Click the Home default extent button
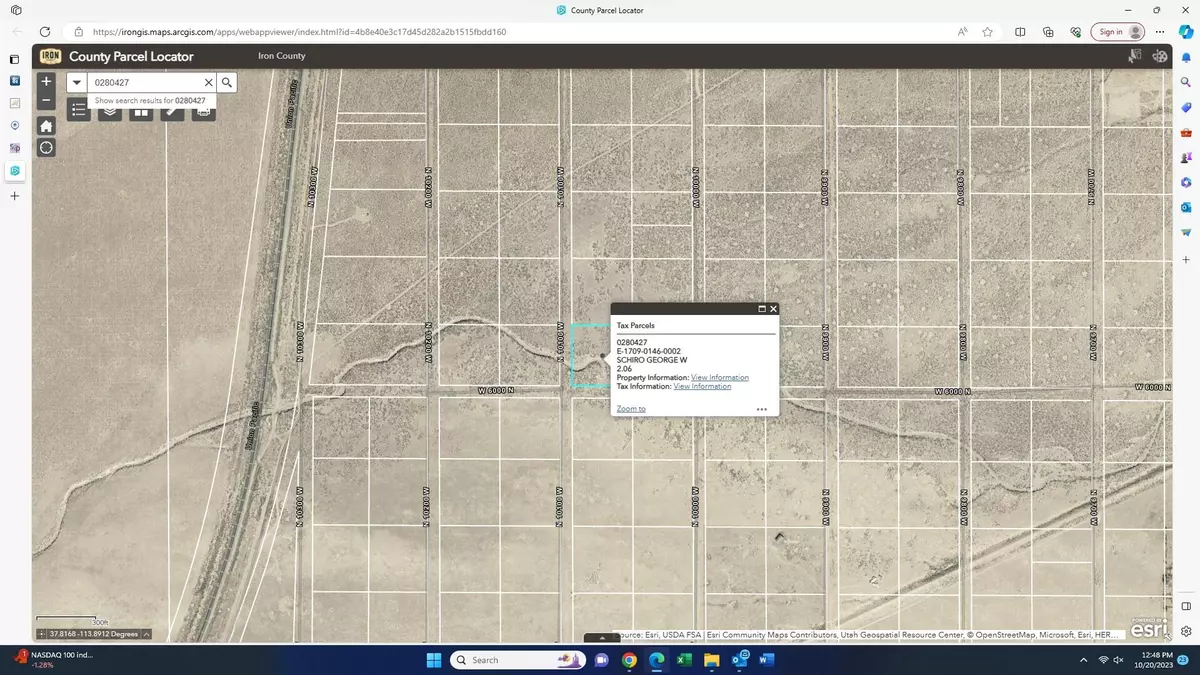Viewport: 1200px width, 675px height. coord(45,125)
